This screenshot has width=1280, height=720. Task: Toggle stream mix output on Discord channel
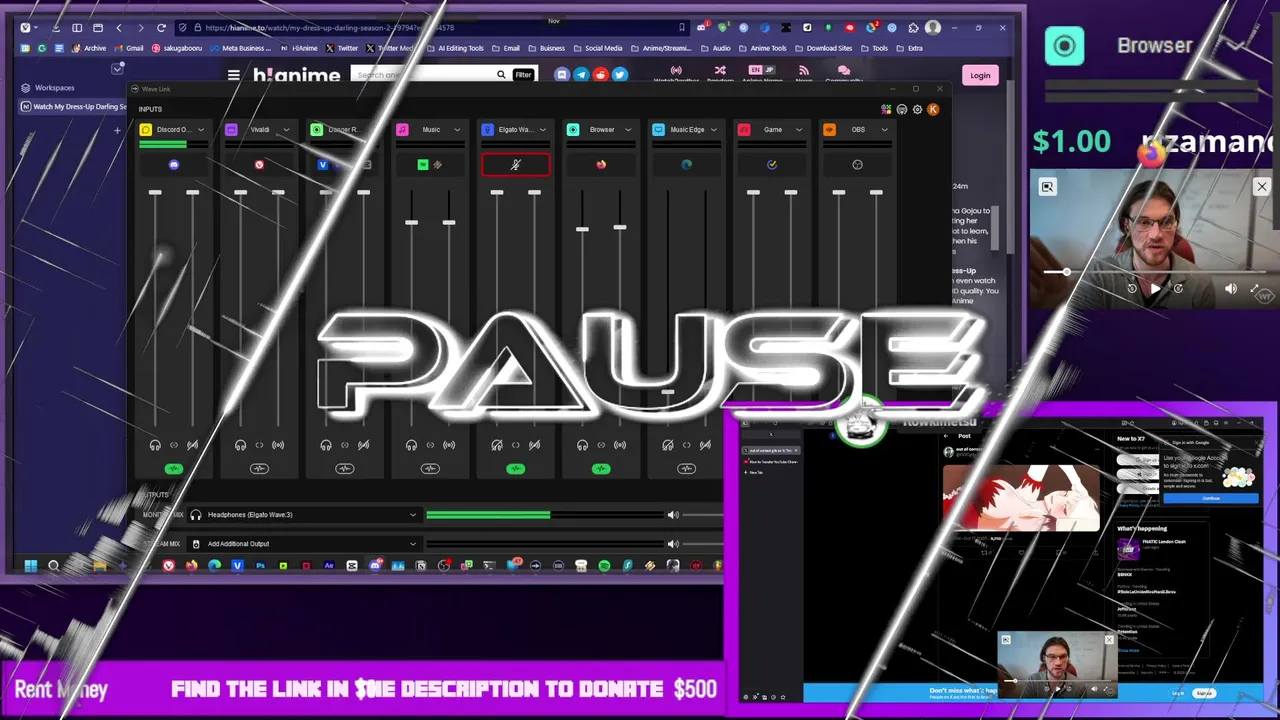pyautogui.click(x=192, y=445)
